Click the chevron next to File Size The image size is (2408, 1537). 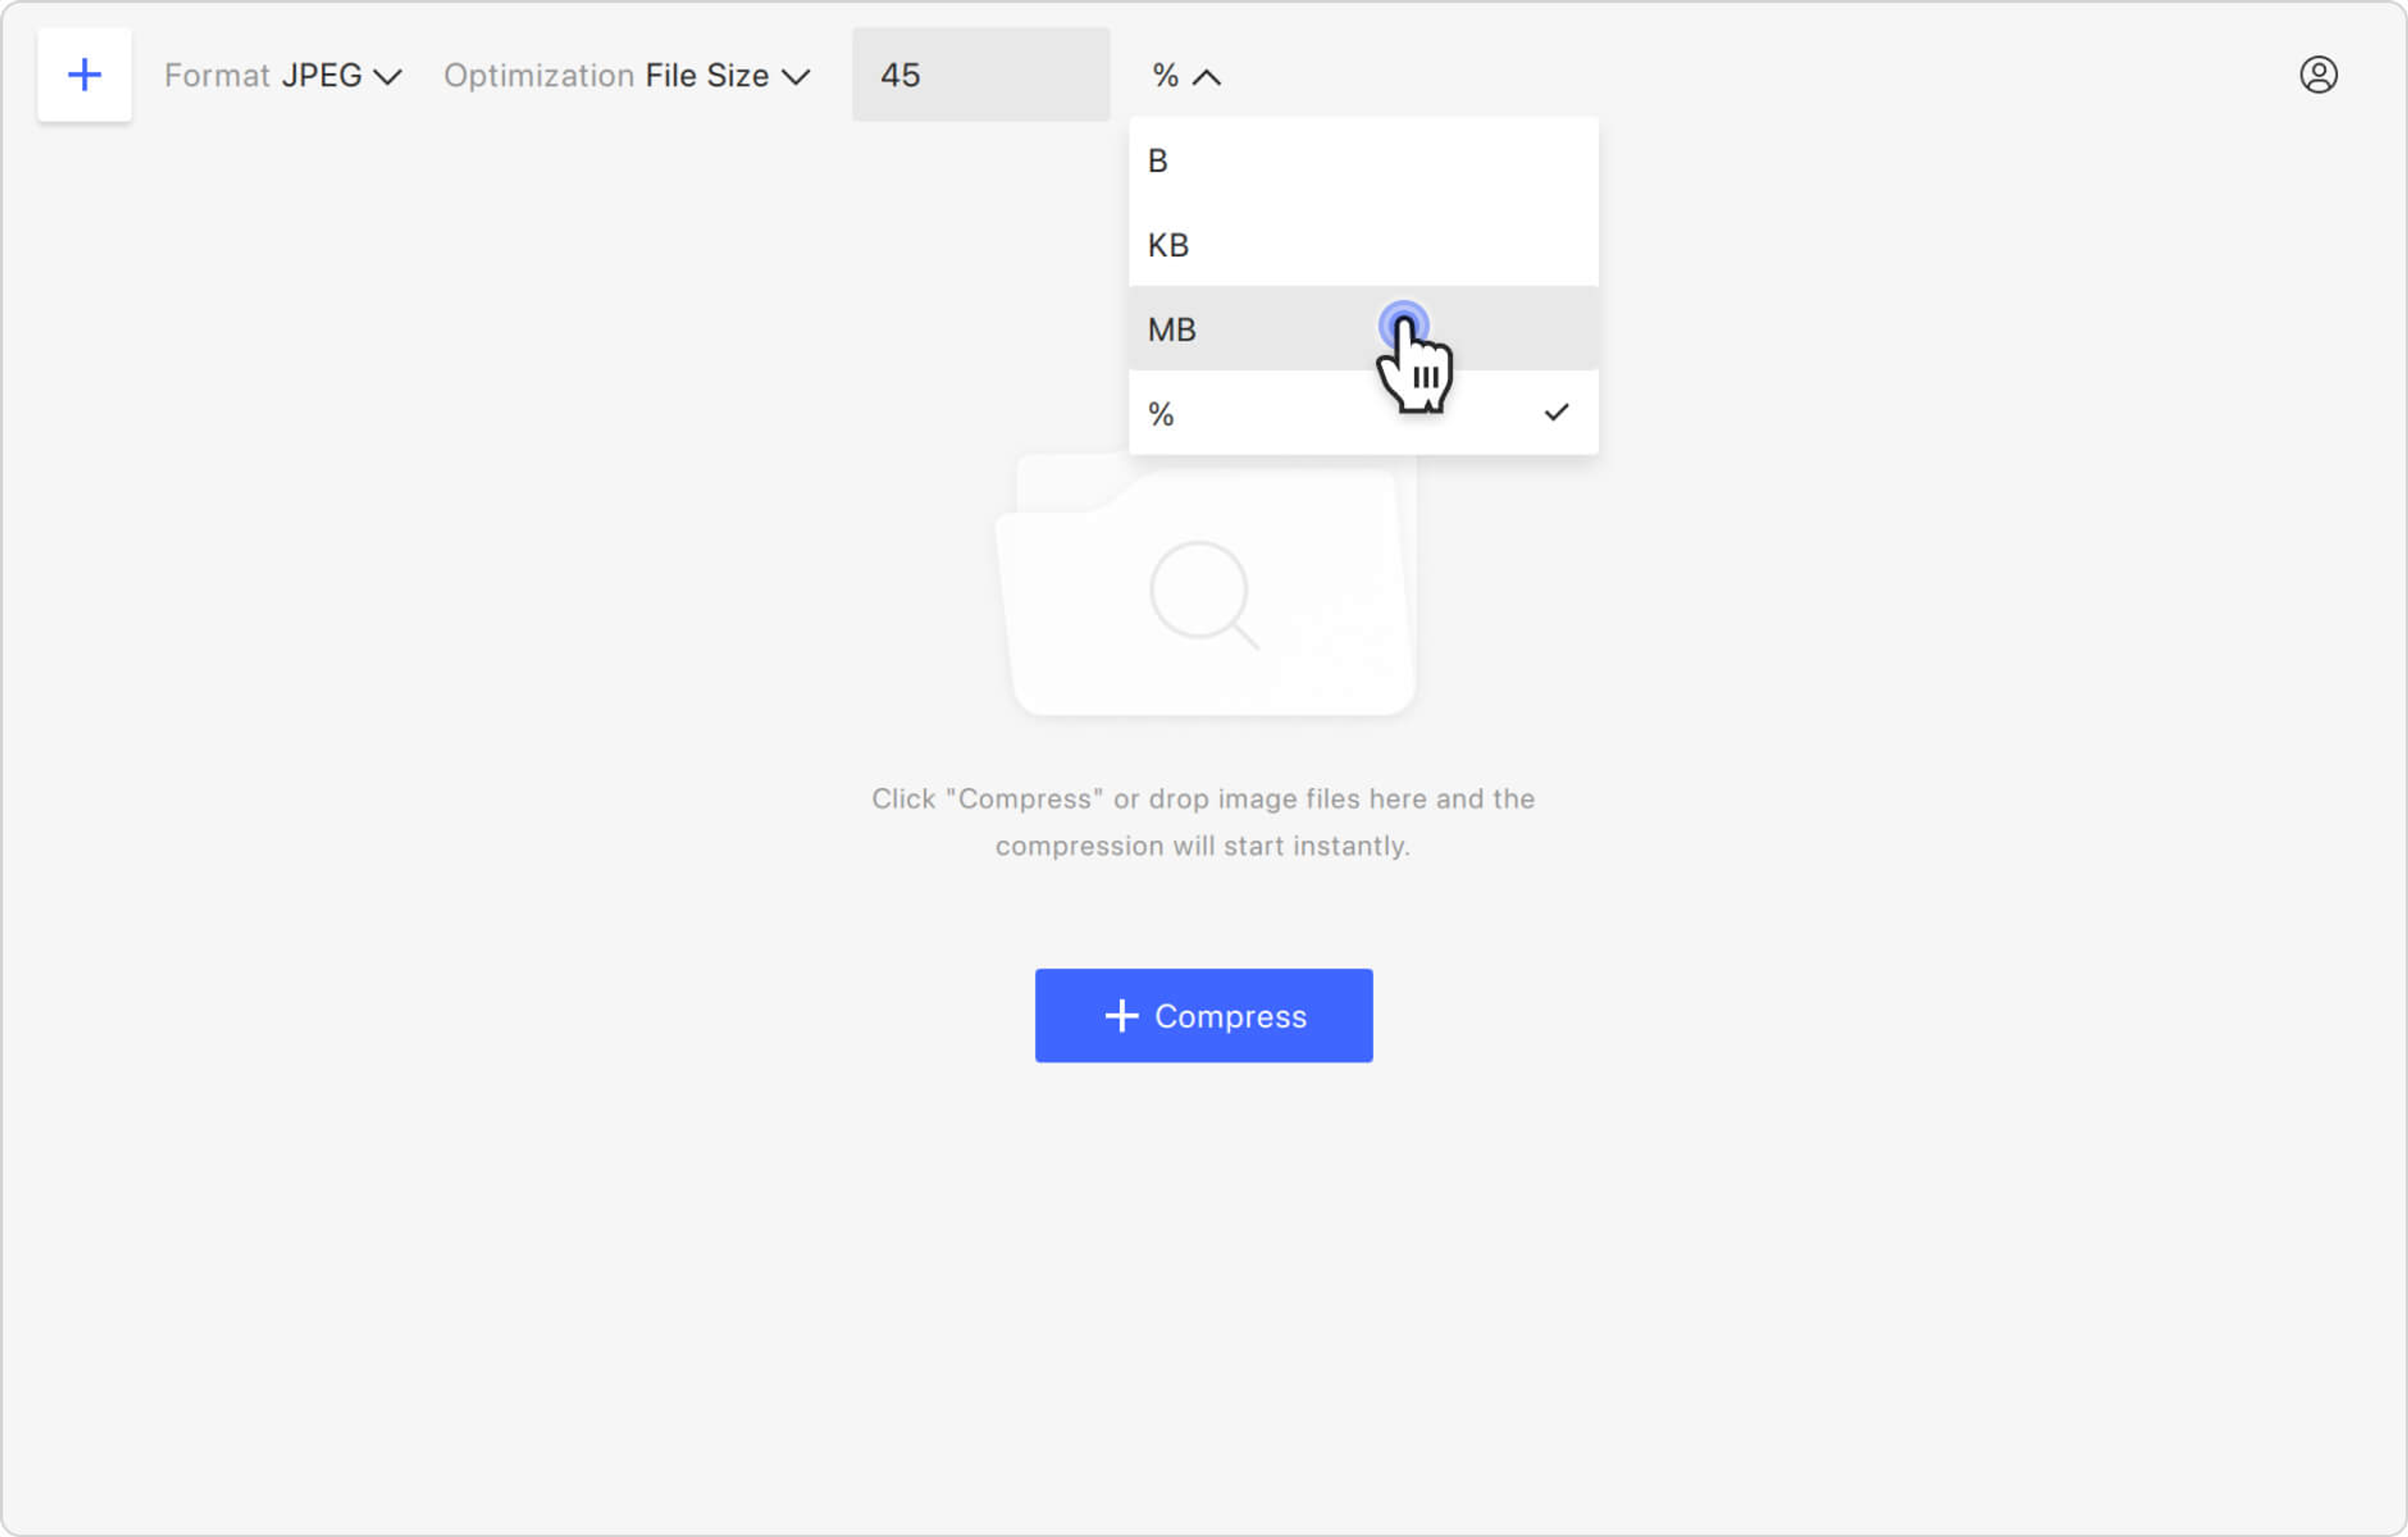pyautogui.click(x=795, y=77)
